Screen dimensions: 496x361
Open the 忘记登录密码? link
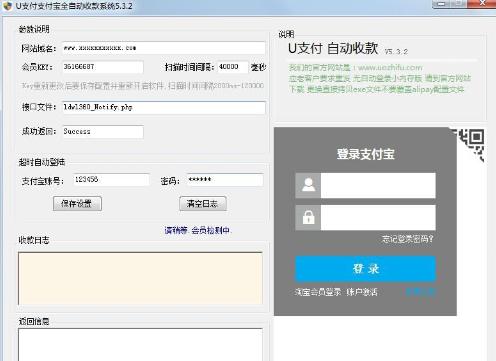407,239
